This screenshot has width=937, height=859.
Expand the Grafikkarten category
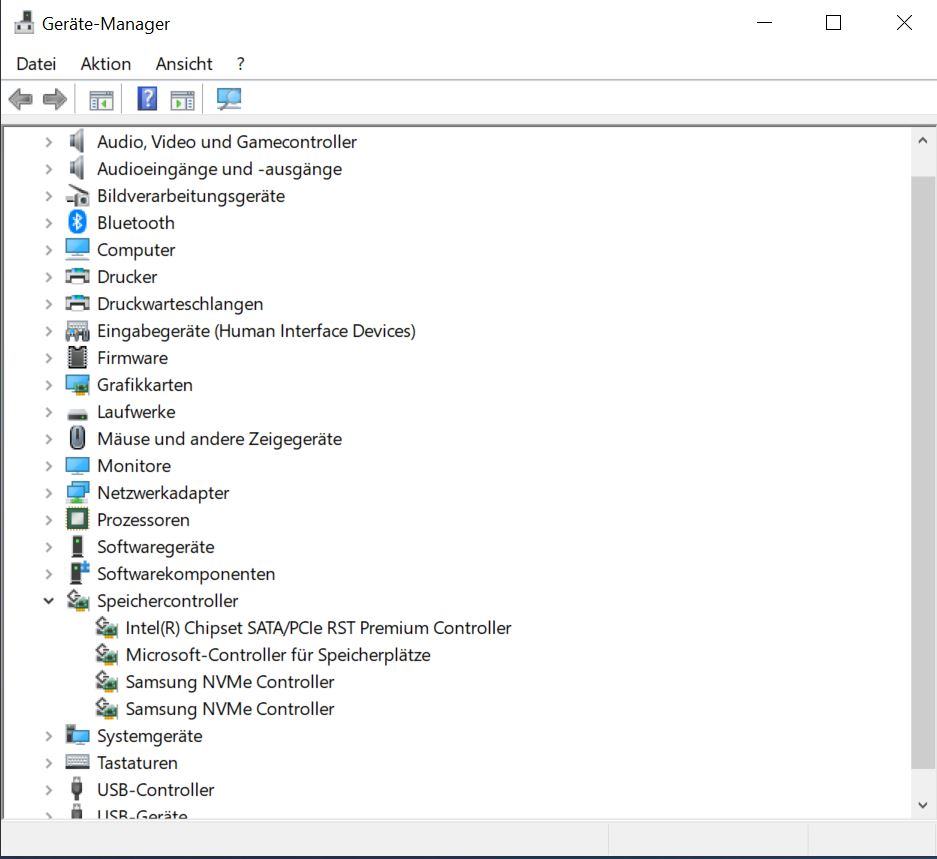[48, 385]
